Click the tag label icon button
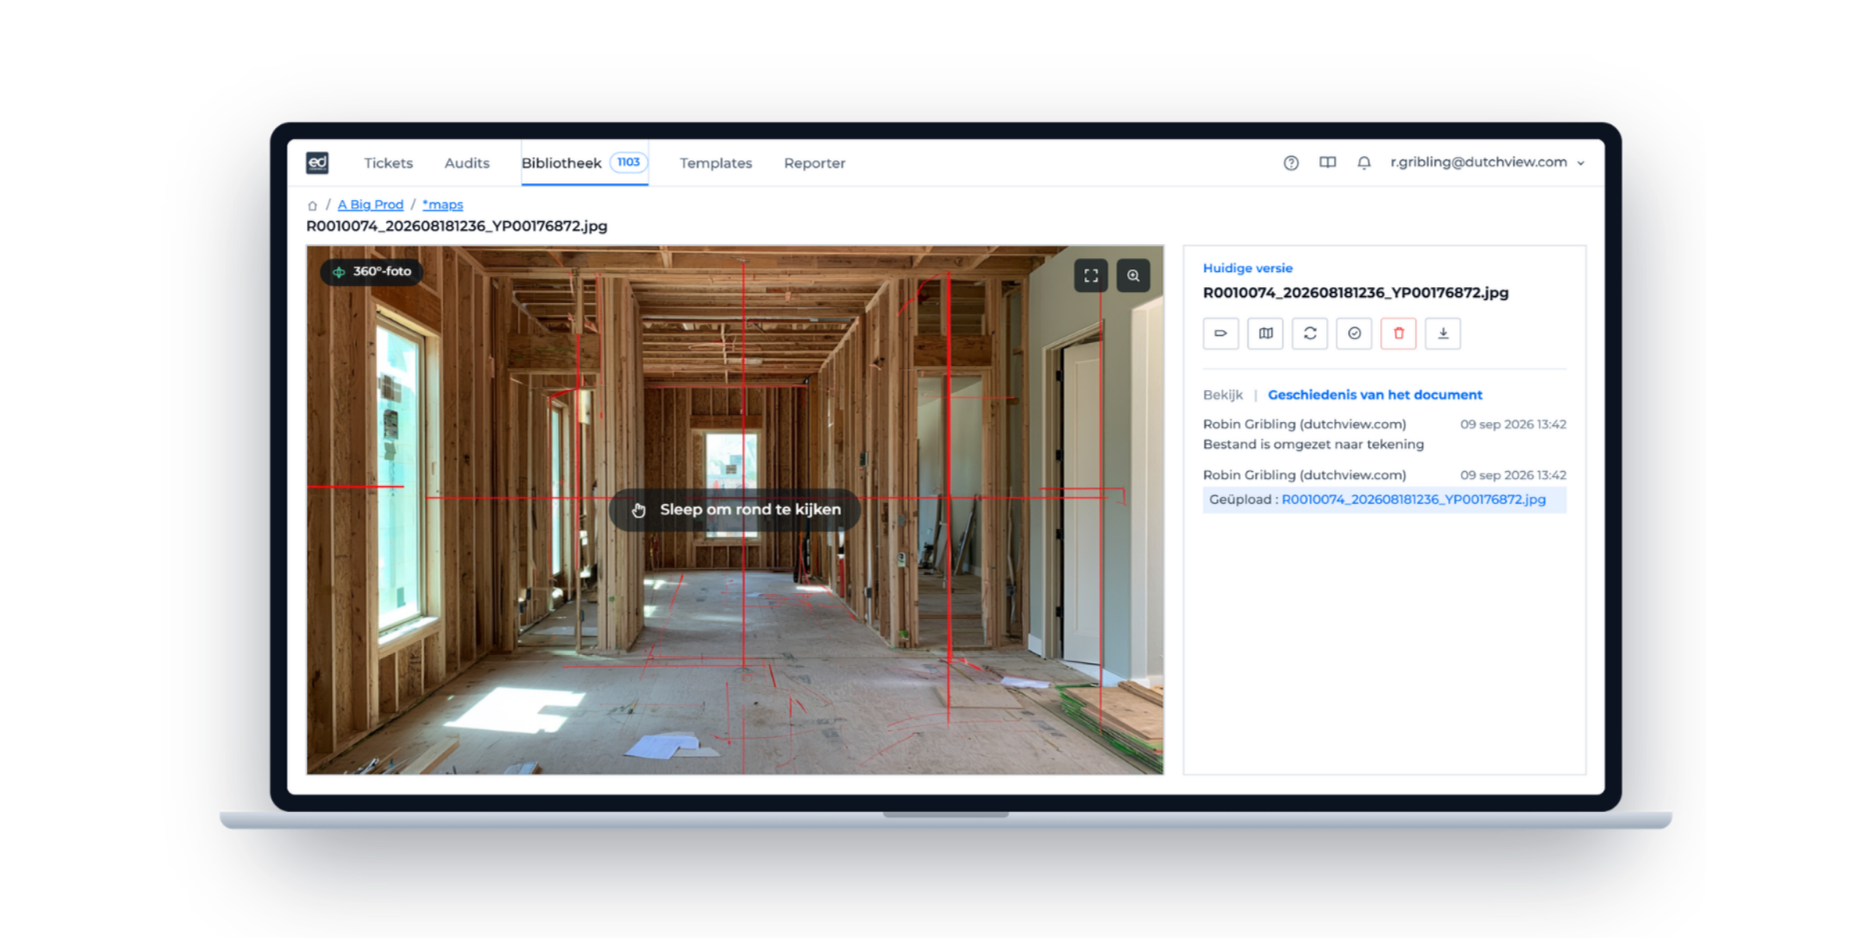Image resolution: width=1875 pixels, height=938 pixels. tap(1221, 333)
